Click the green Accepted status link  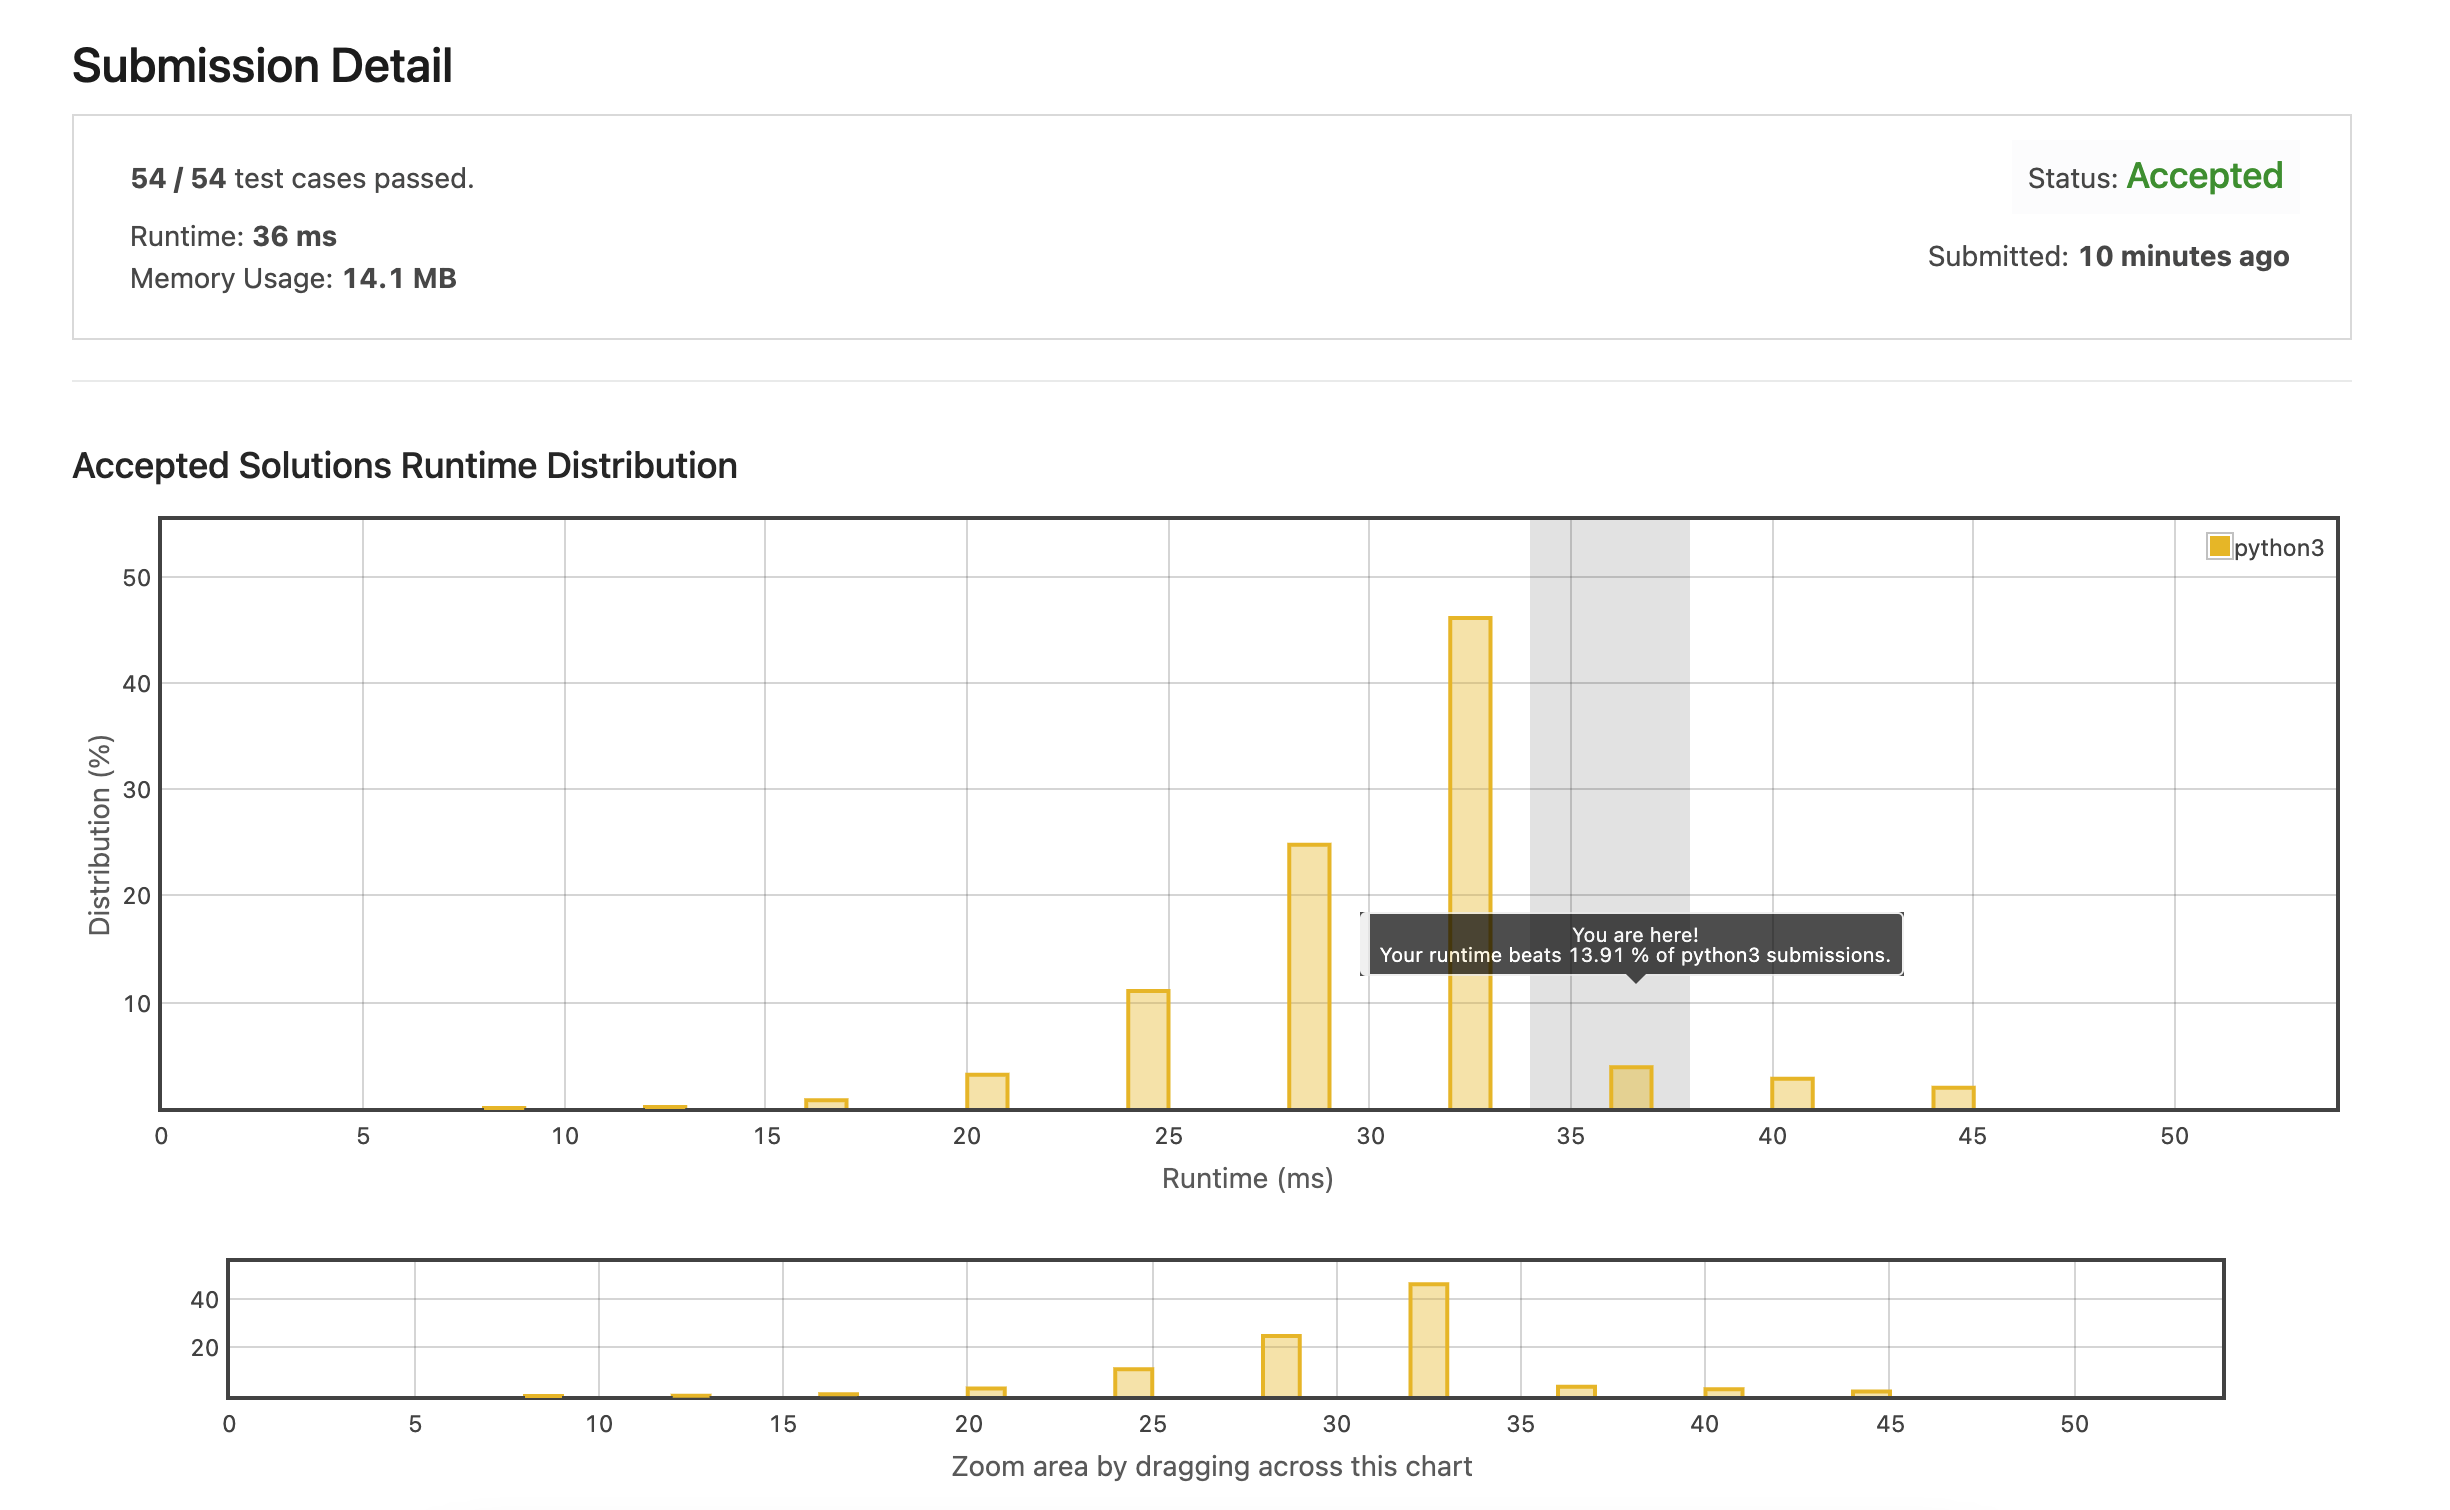tap(2204, 176)
